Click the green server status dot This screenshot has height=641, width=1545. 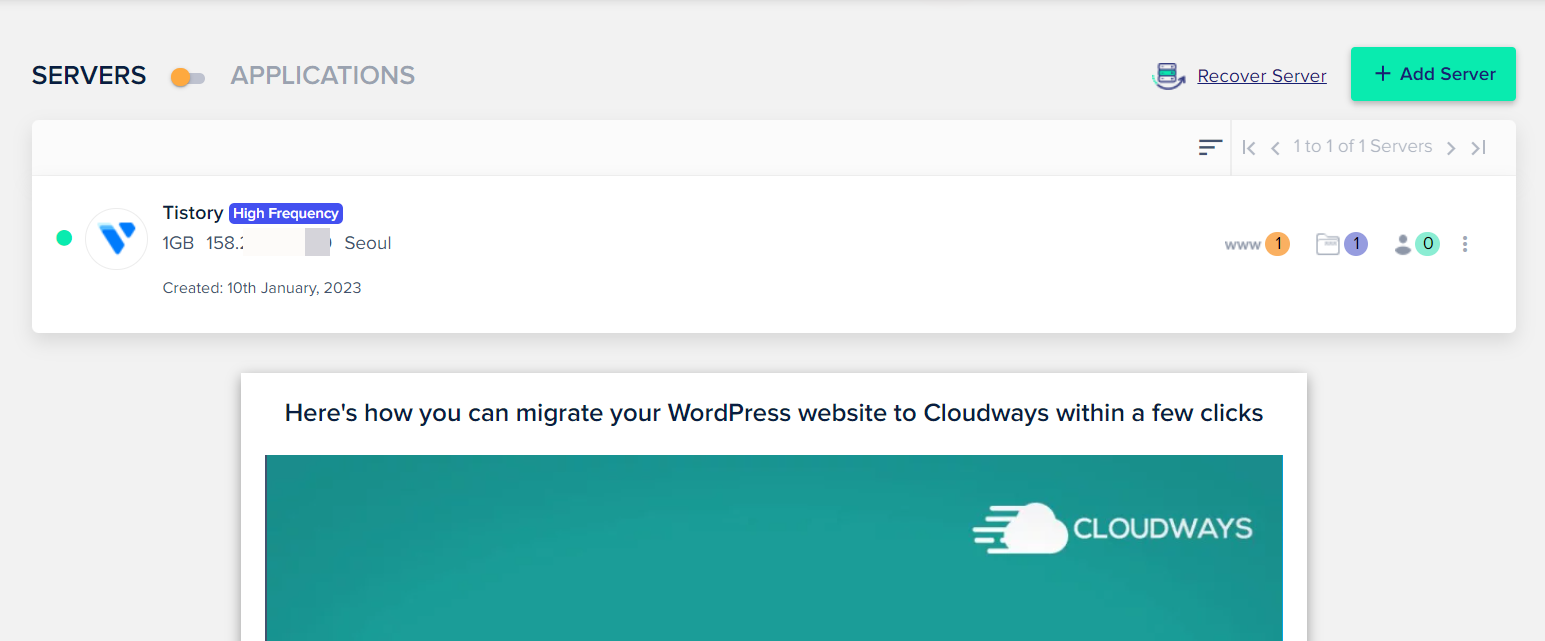coord(64,238)
